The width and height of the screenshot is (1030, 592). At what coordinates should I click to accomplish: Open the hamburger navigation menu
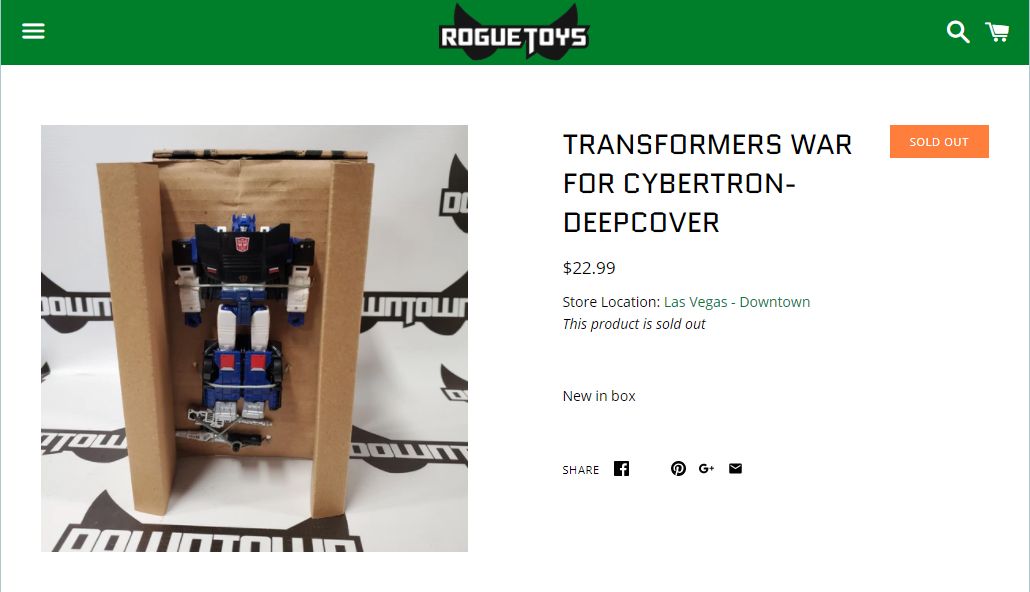tap(33, 31)
